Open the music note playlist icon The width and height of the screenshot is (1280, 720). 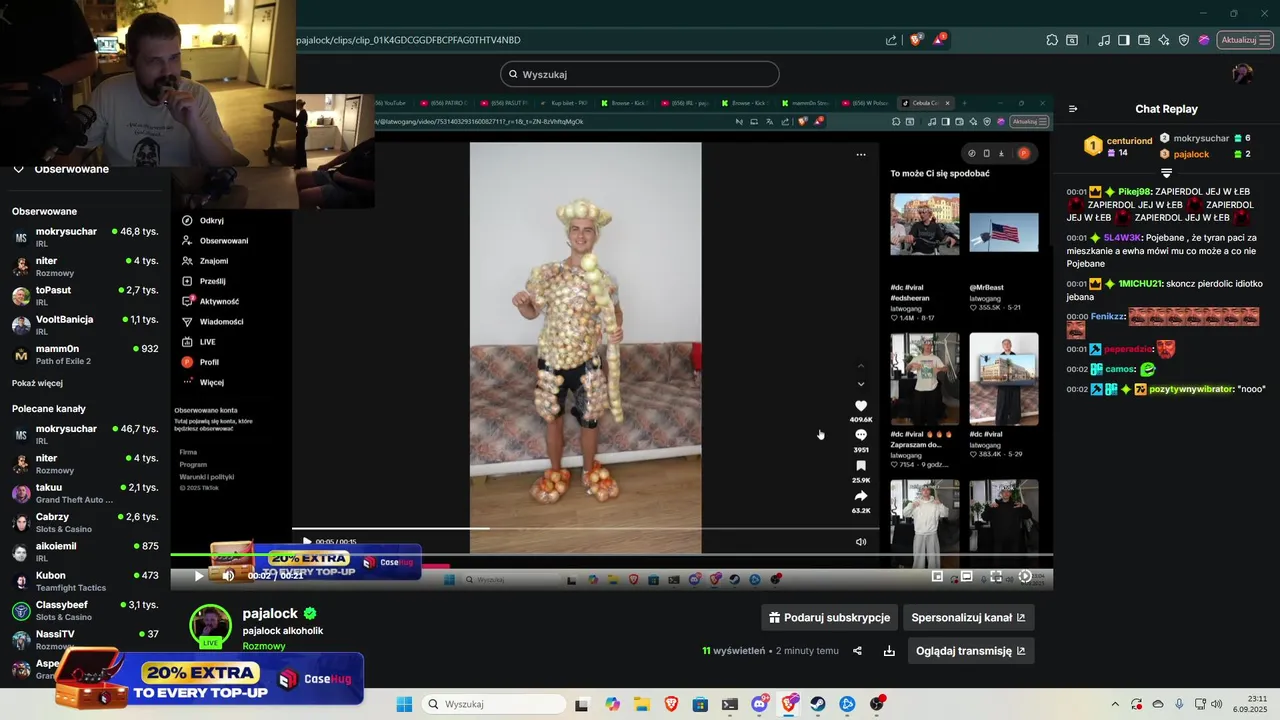point(1104,40)
